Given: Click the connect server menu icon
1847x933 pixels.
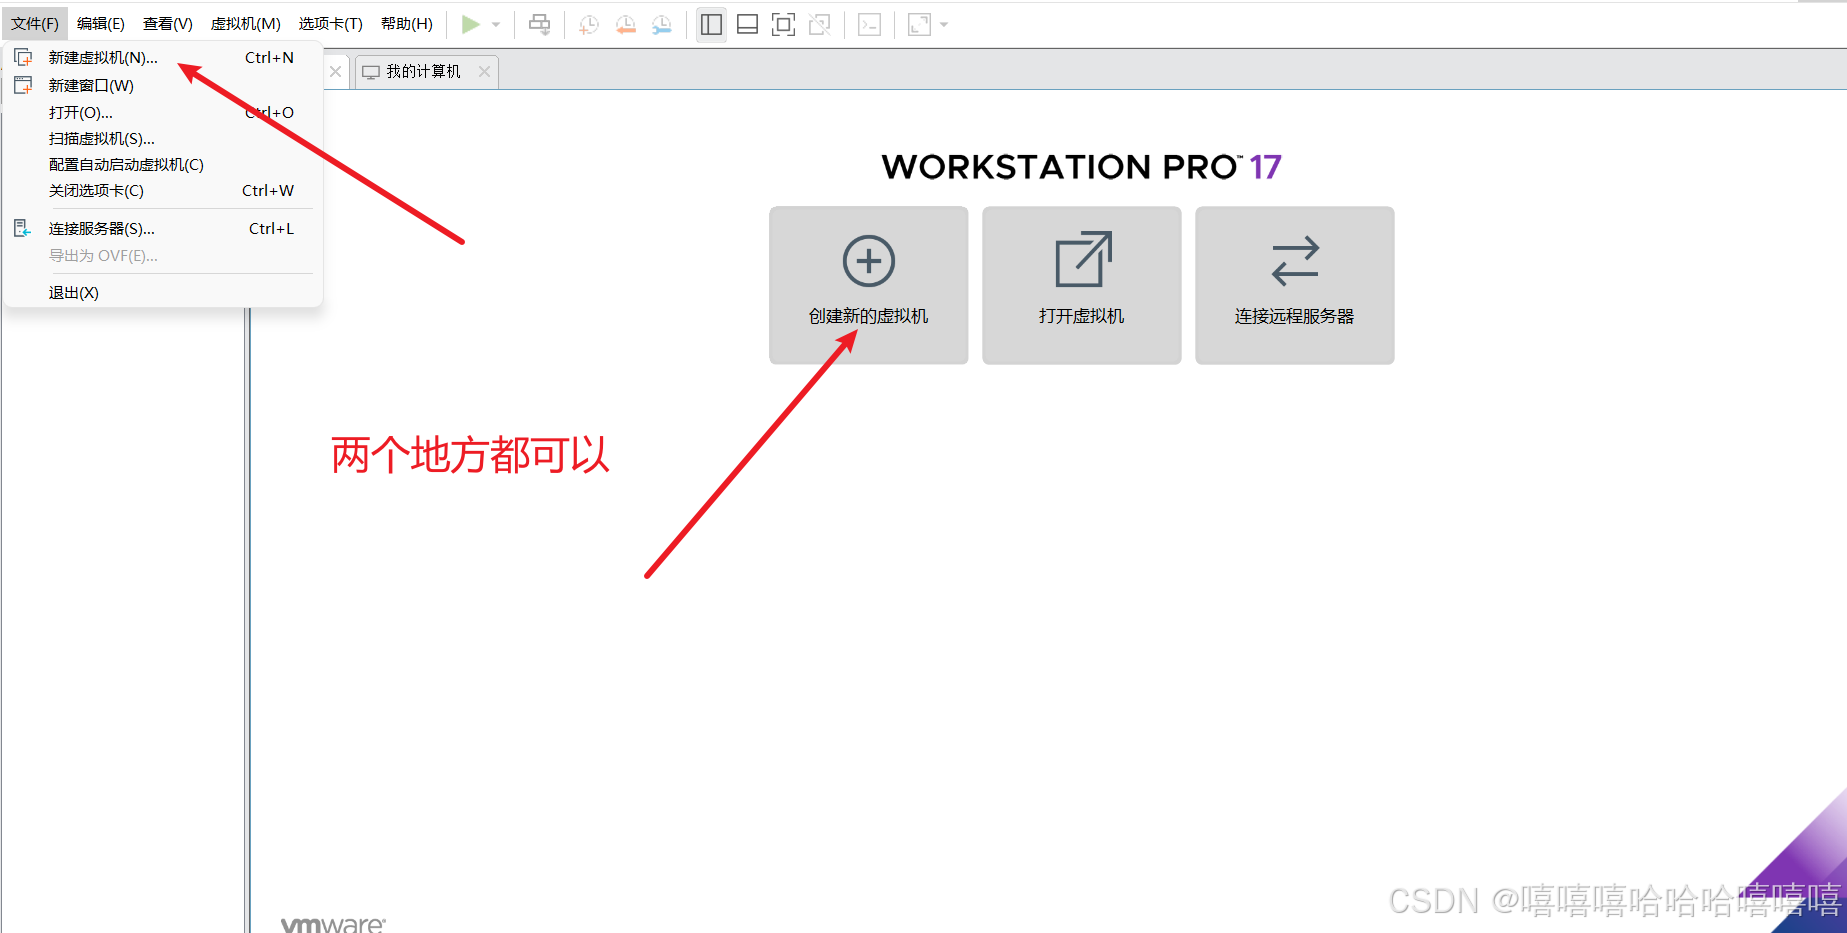Looking at the screenshot, I should pyautogui.click(x=22, y=229).
